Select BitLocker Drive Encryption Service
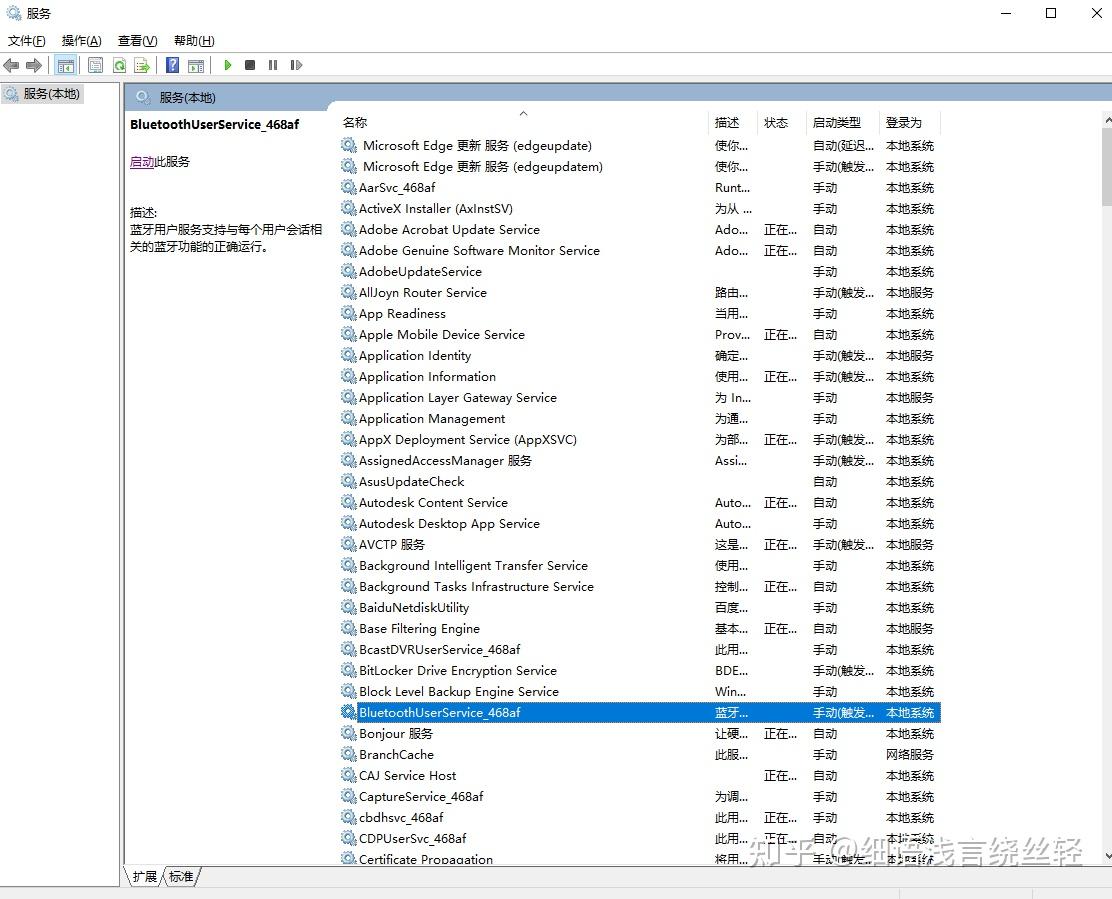 (640, 671)
